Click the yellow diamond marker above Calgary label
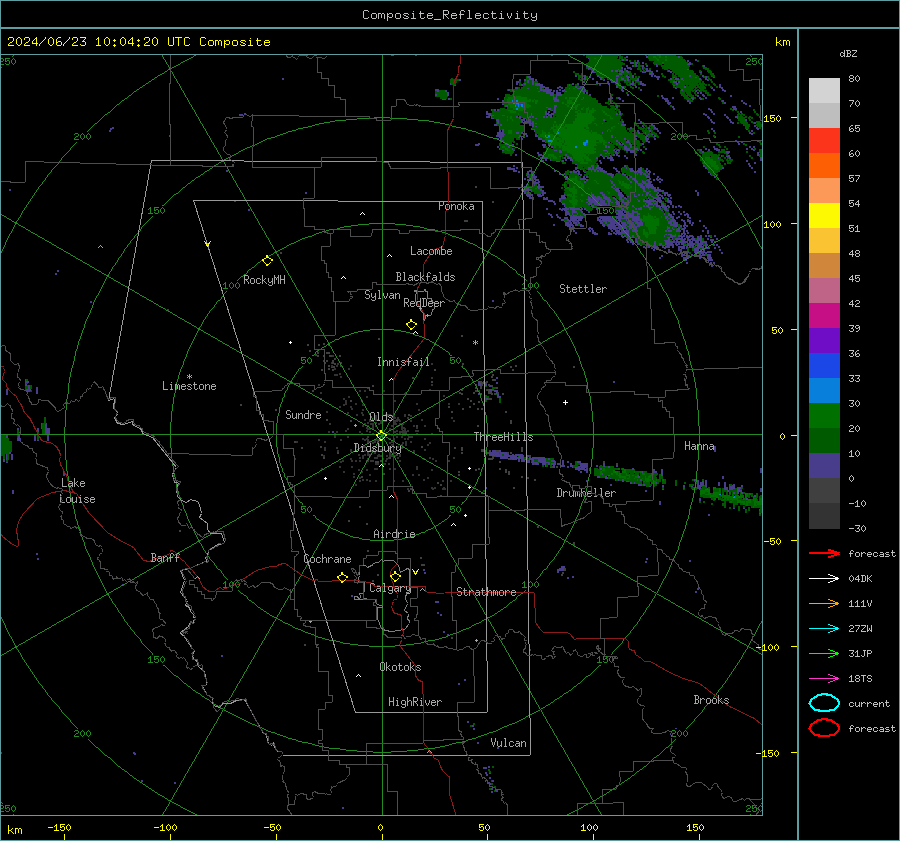 (x=395, y=576)
